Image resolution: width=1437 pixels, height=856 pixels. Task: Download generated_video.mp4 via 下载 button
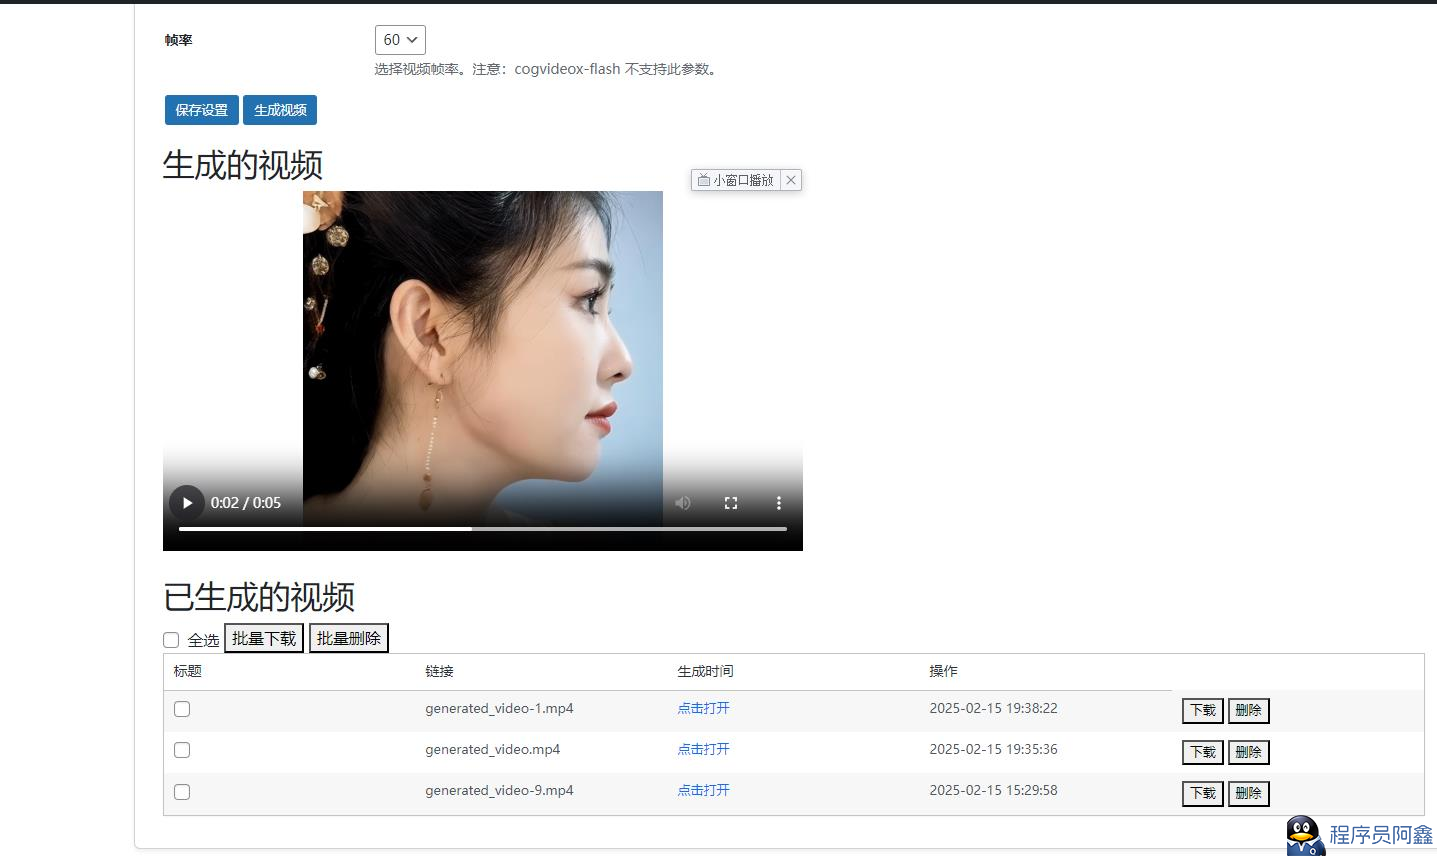[x=1203, y=752]
